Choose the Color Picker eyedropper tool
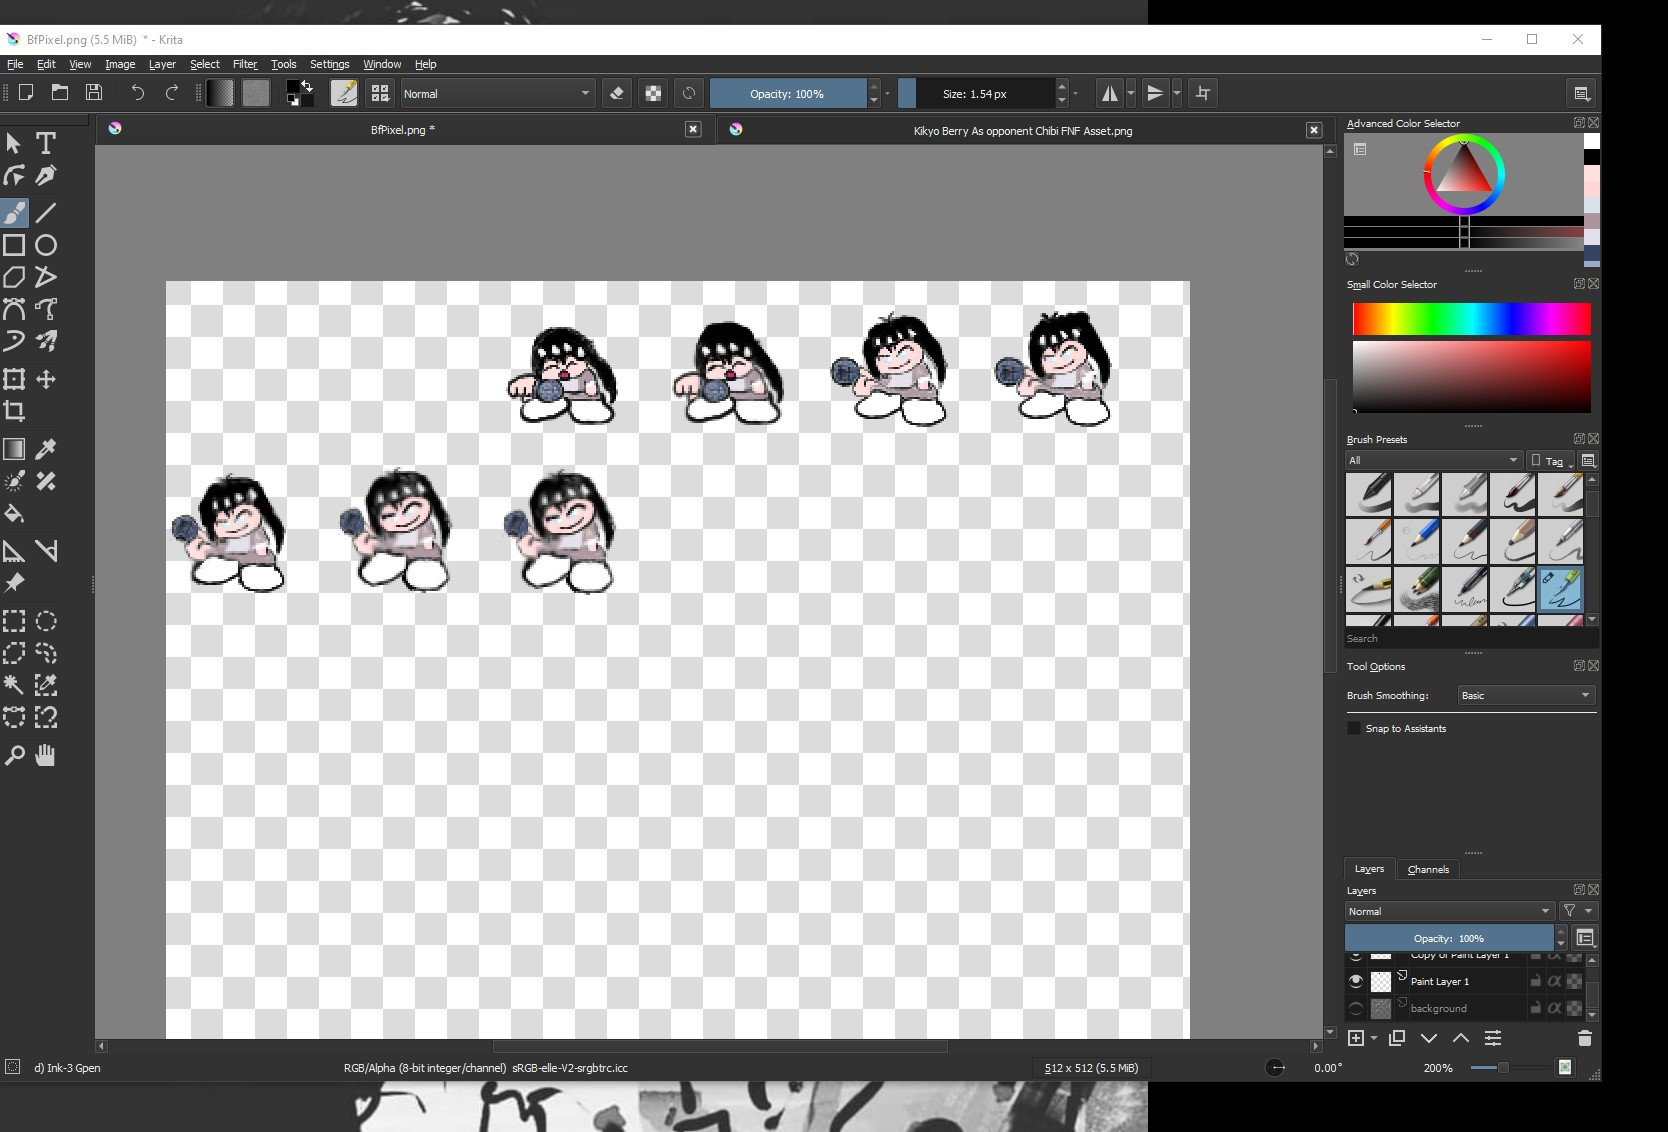The height and width of the screenshot is (1132, 1668). [x=46, y=449]
